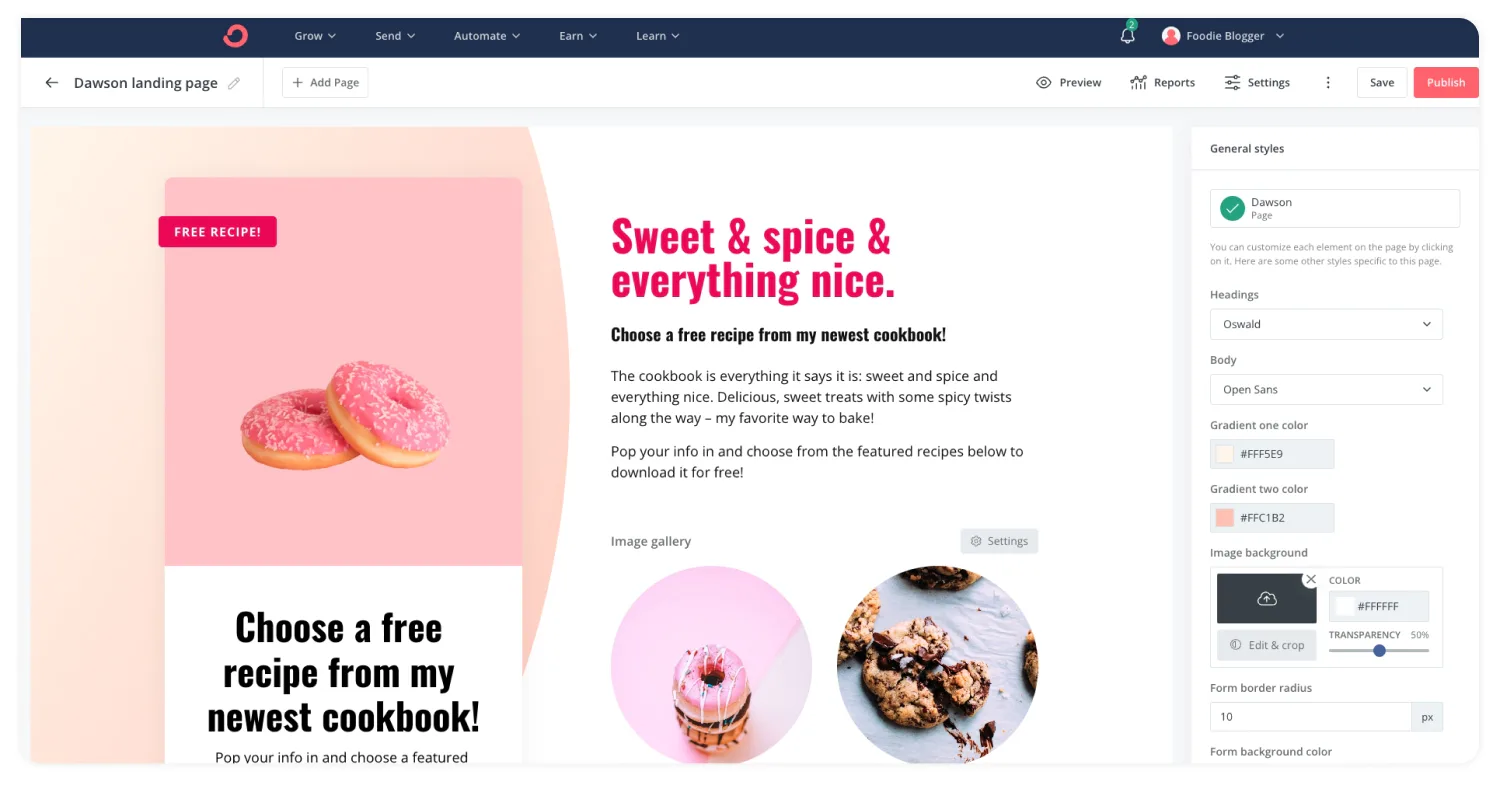Pick Gradient two color swatch
This screenshot has height=796, width=1500.
(x=1224, y=518)
